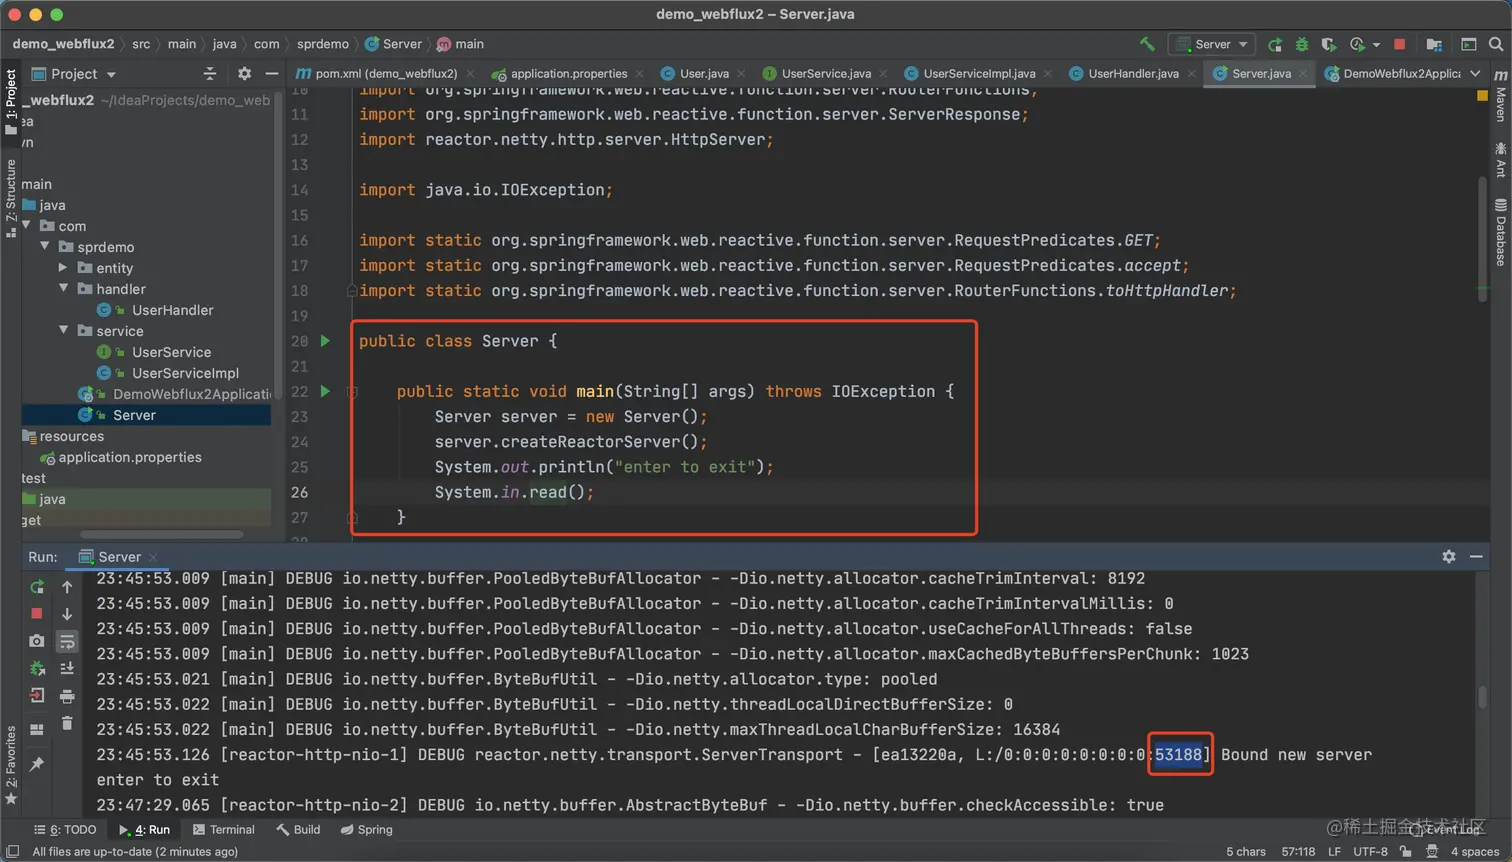Print the console output

(67, 695)
